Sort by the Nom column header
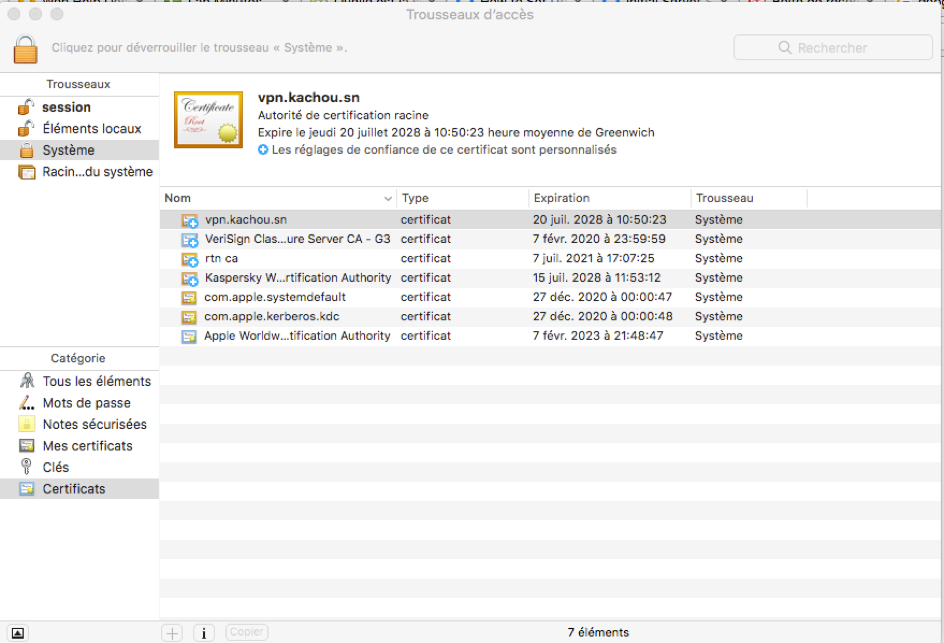944x643 pixels. coord(278,198)
